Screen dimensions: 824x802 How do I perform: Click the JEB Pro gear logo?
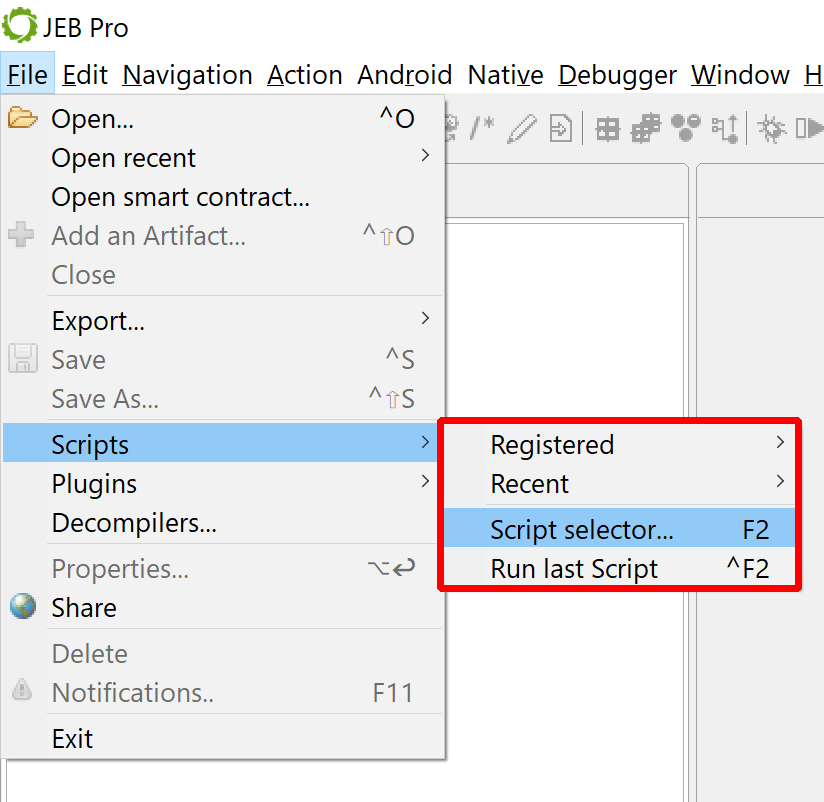coord(19,26)
